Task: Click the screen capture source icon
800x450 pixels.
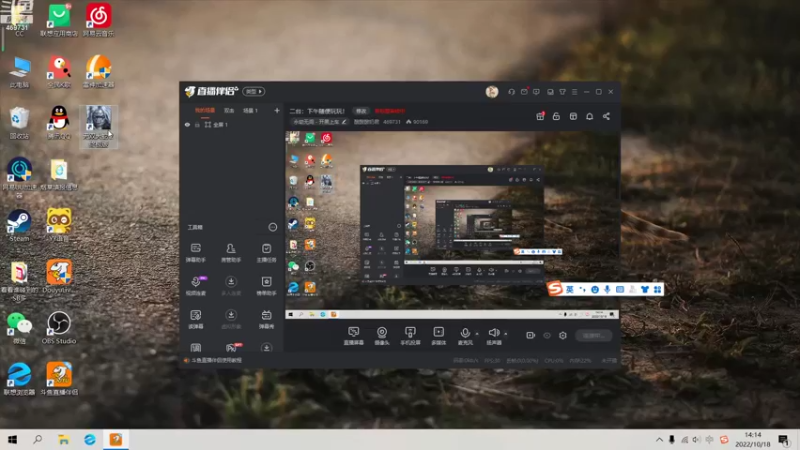Action: [x=354, y=336]
